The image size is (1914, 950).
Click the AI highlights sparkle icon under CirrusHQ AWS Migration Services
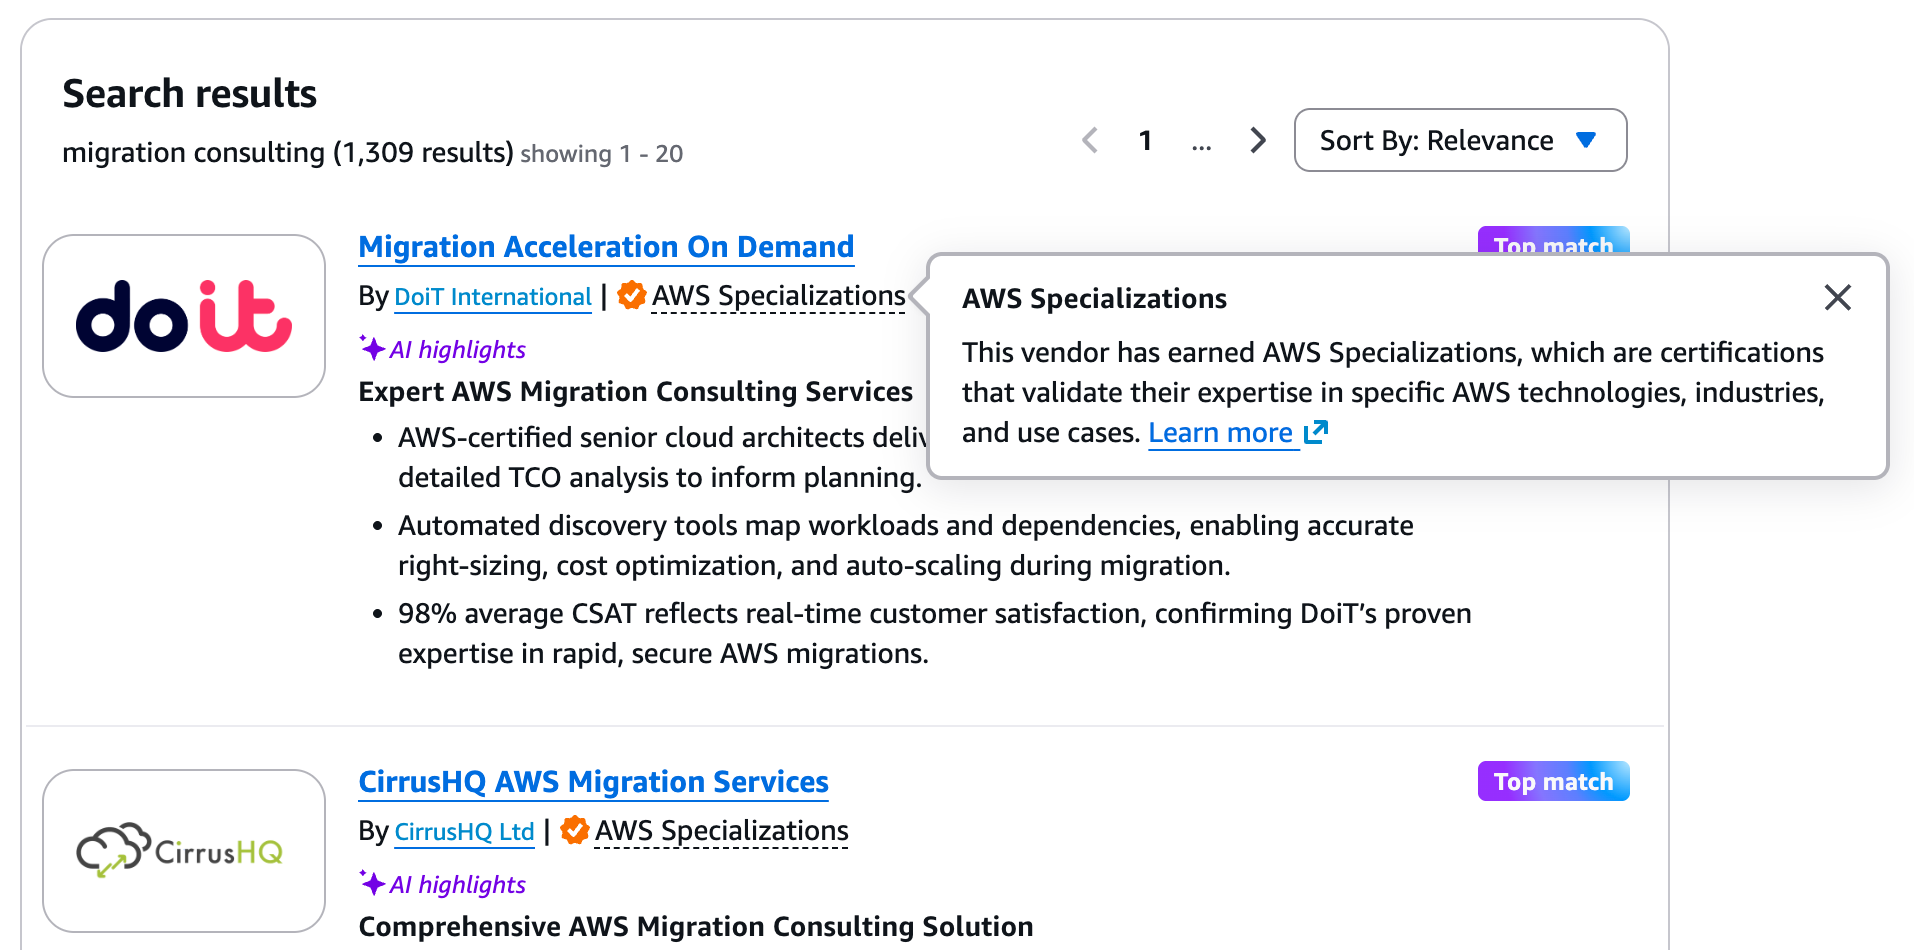coord(371,883)
